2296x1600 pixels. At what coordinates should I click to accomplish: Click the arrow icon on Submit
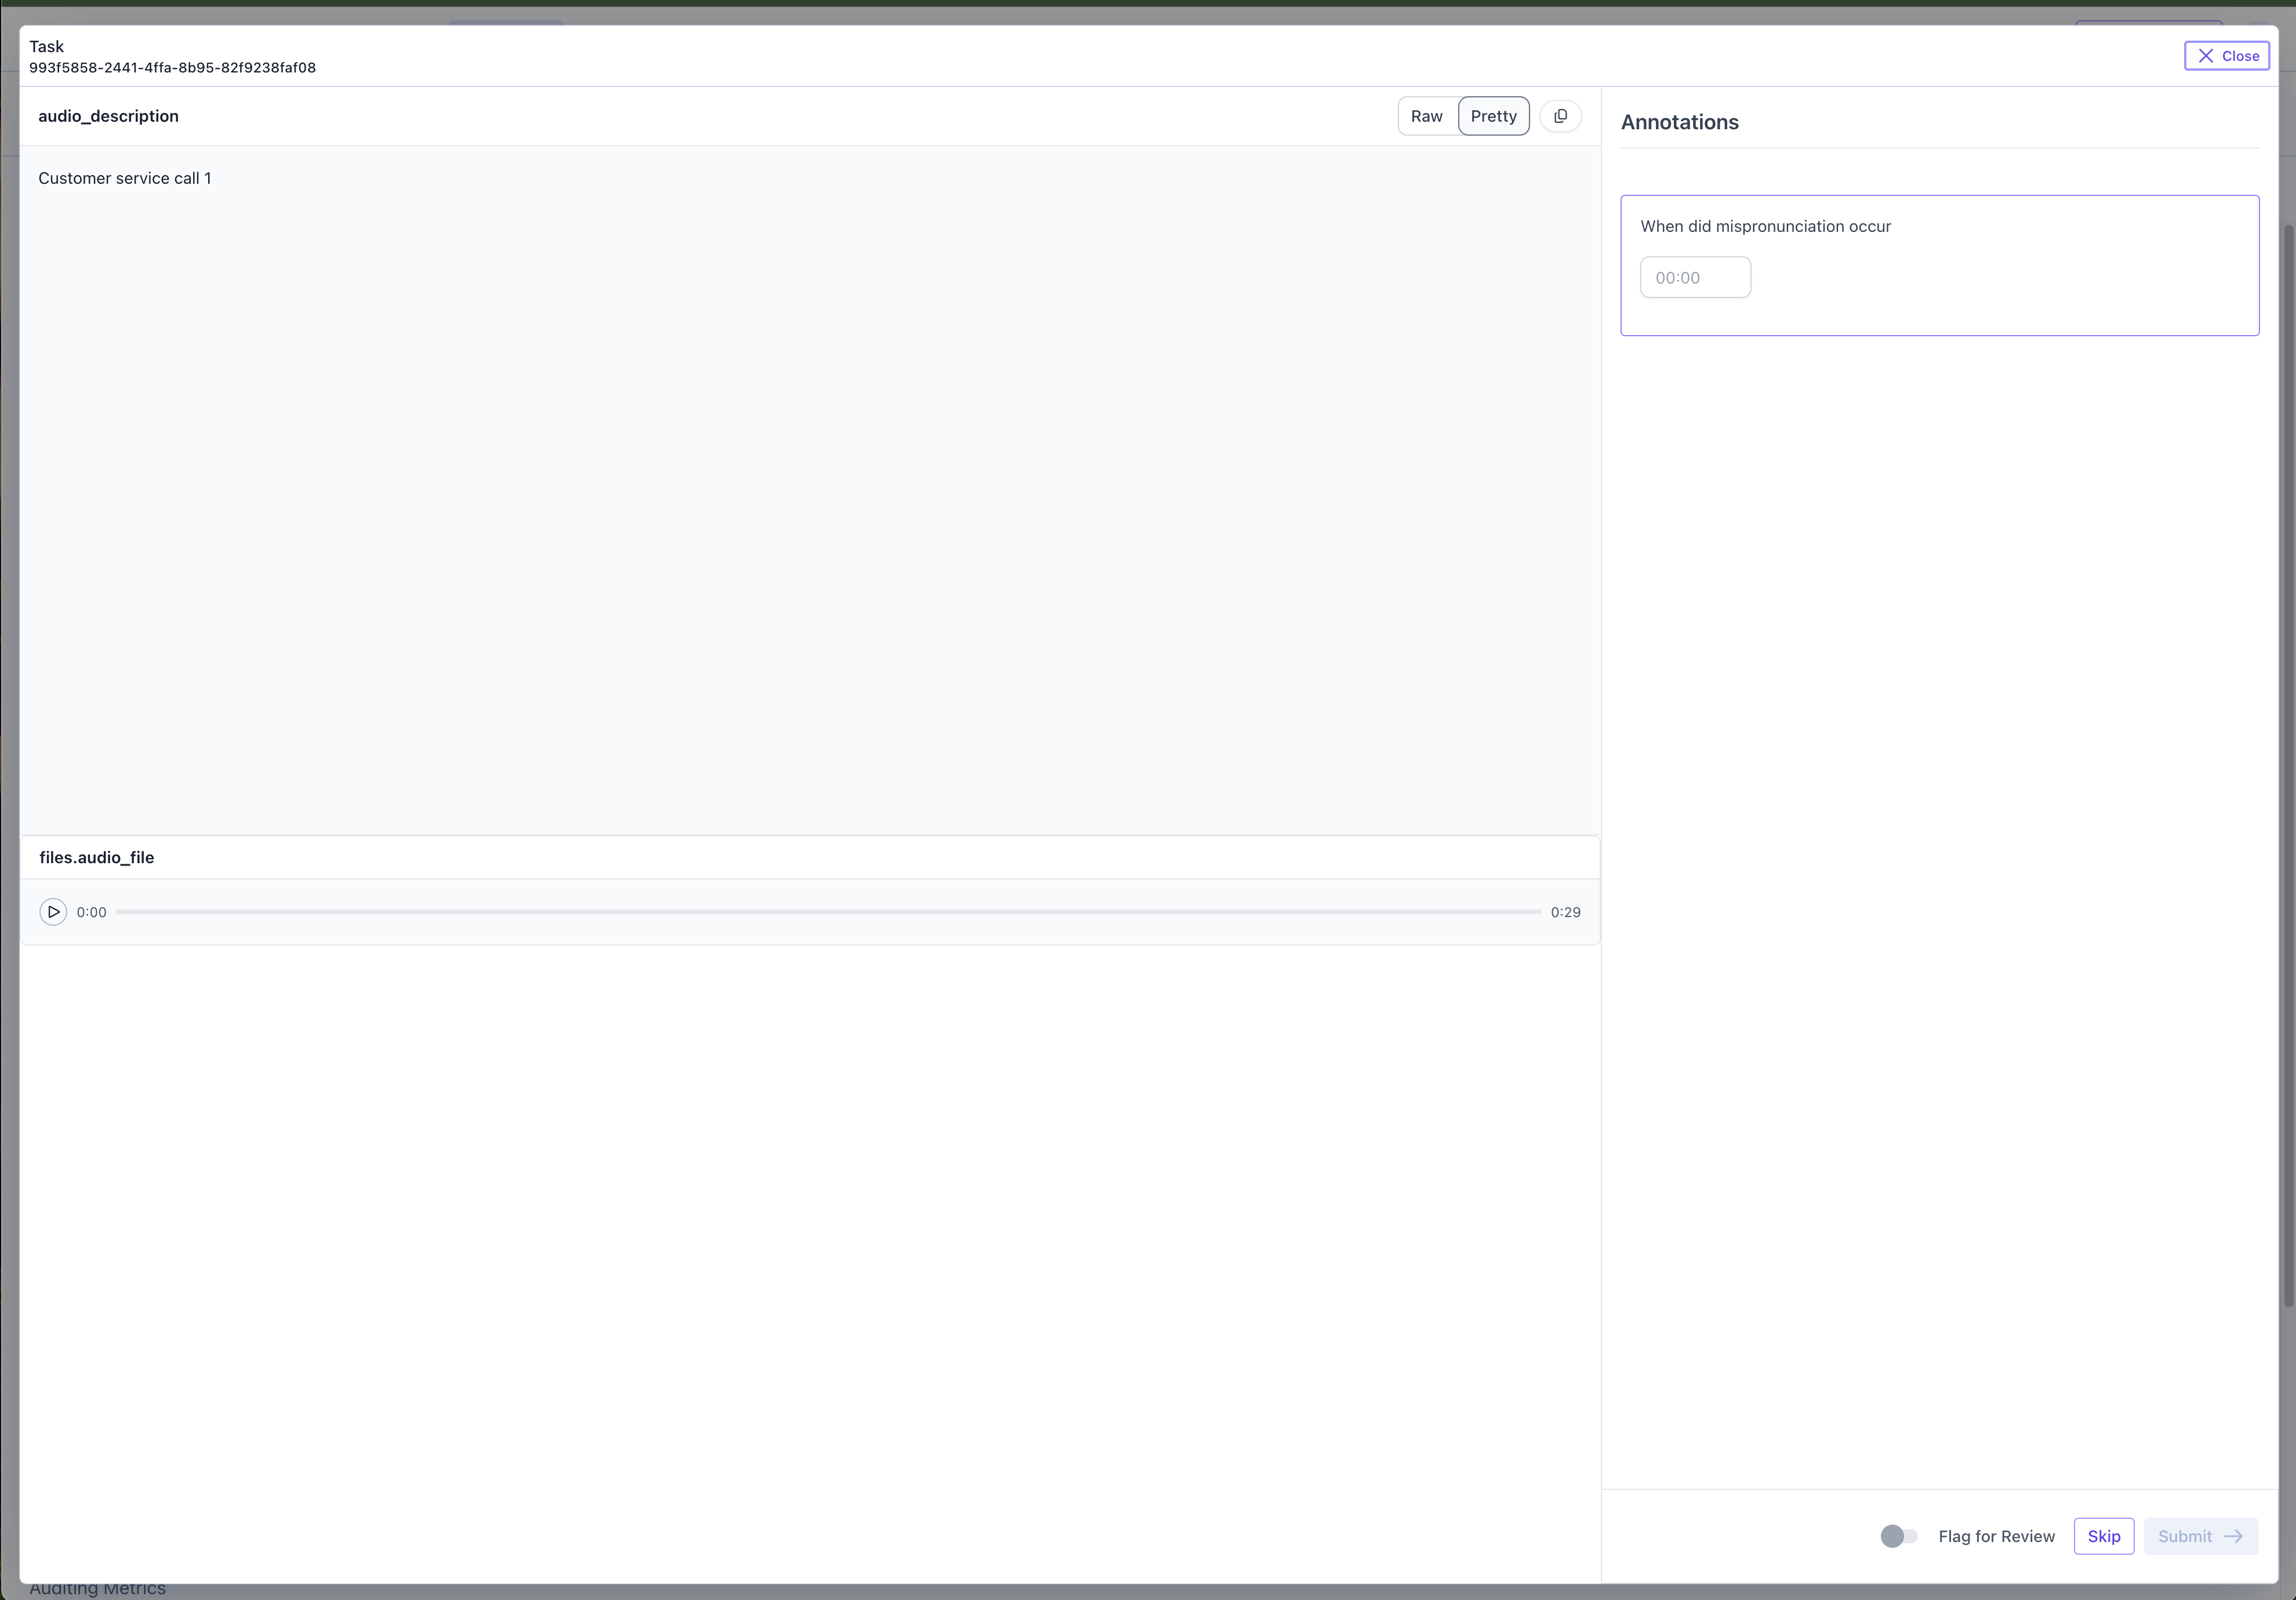click(2234, 1536)
